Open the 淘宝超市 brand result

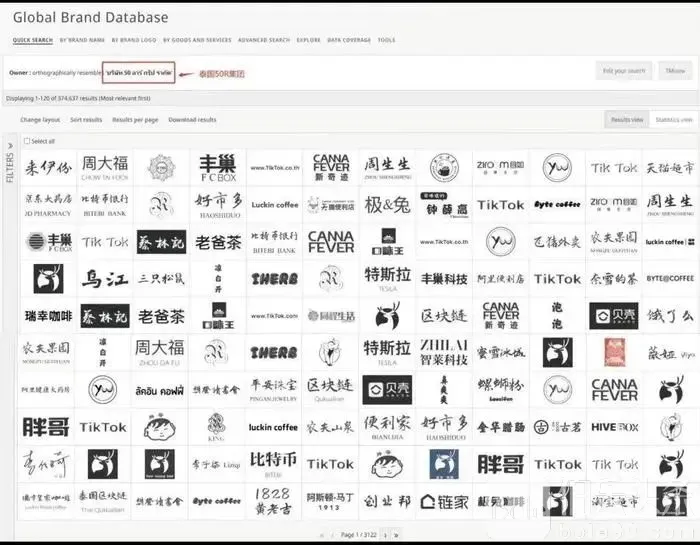click(614, 501)
